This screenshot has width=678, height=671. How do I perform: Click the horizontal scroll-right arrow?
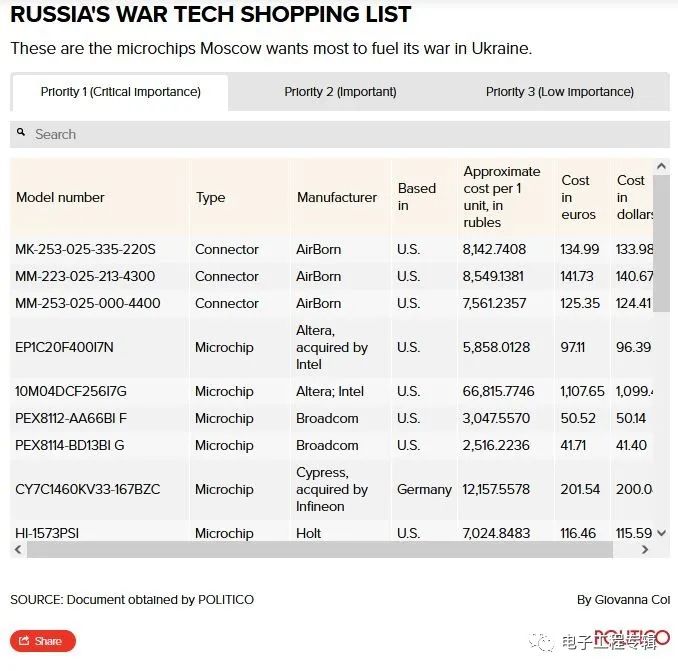[x=645, y=550]
